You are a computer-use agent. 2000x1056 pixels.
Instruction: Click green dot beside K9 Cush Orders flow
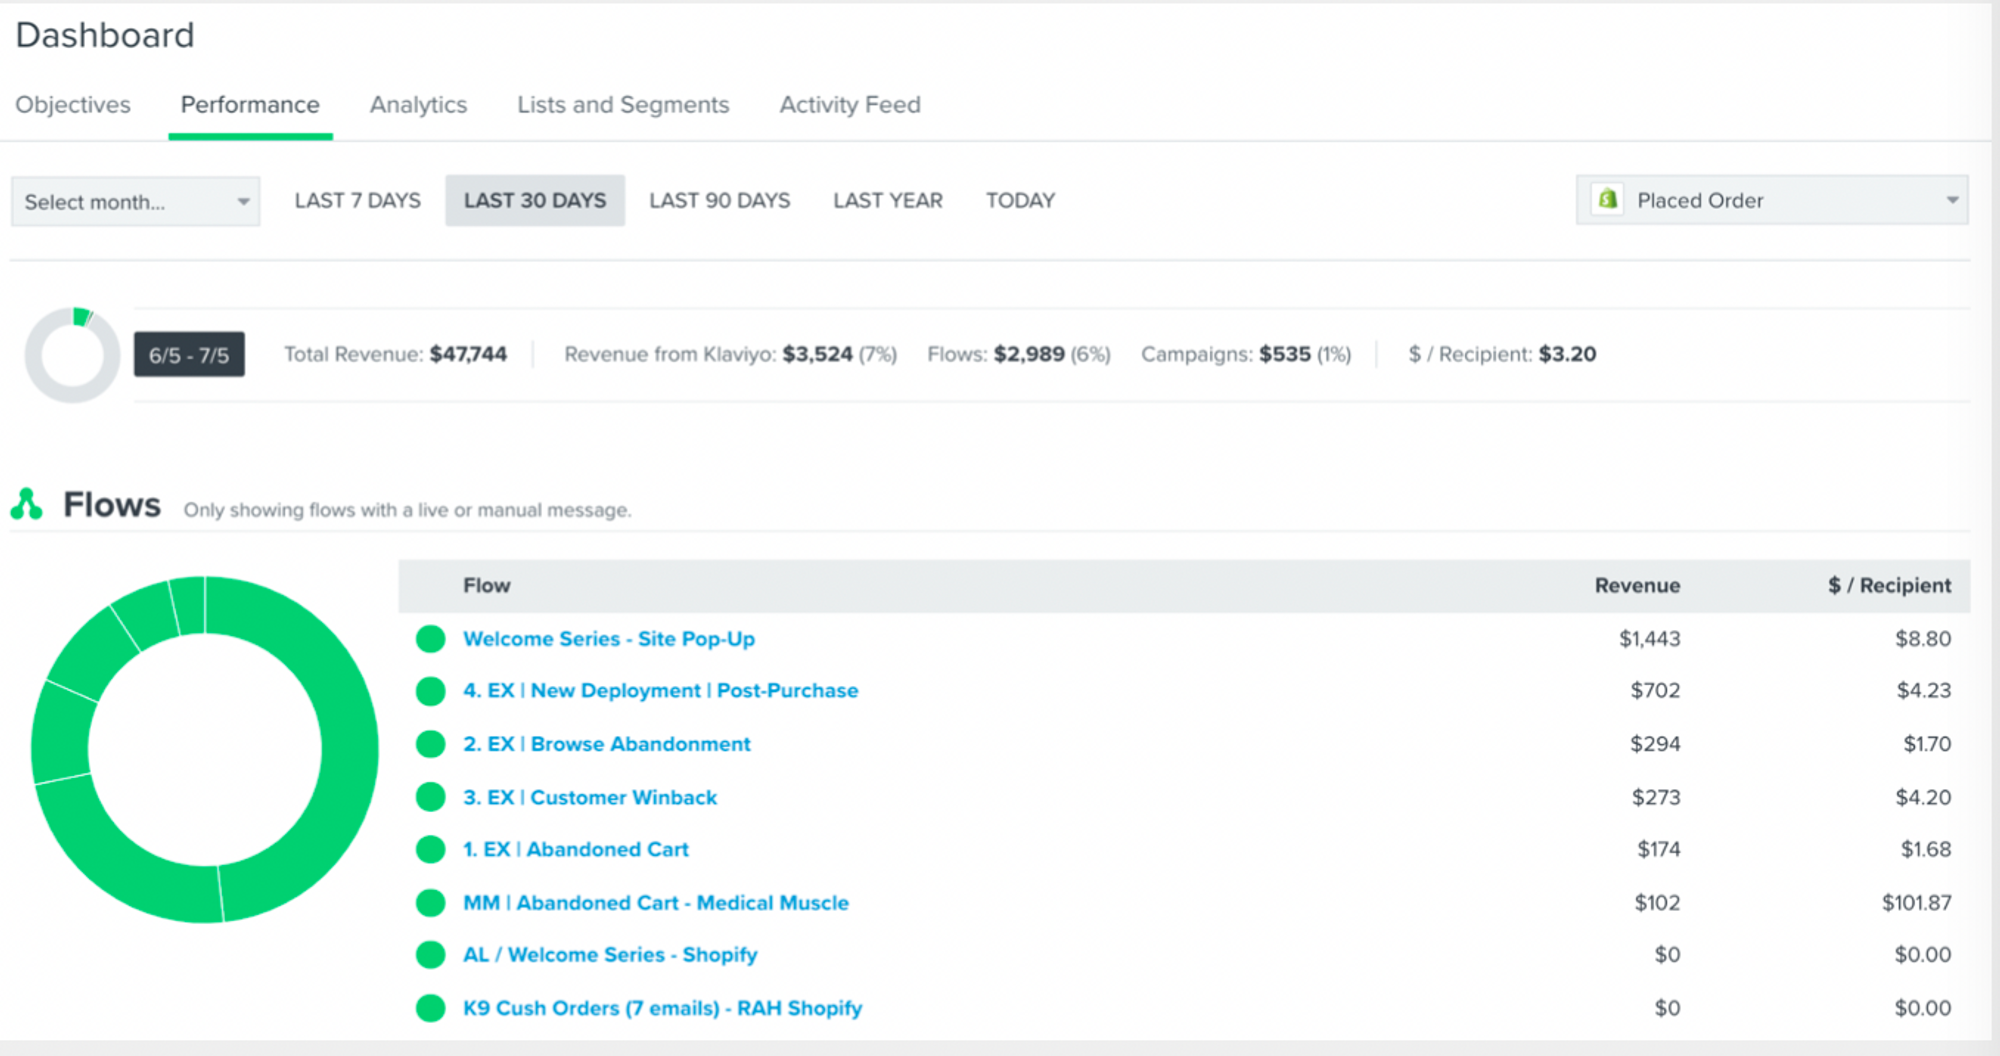[430, 1008]
